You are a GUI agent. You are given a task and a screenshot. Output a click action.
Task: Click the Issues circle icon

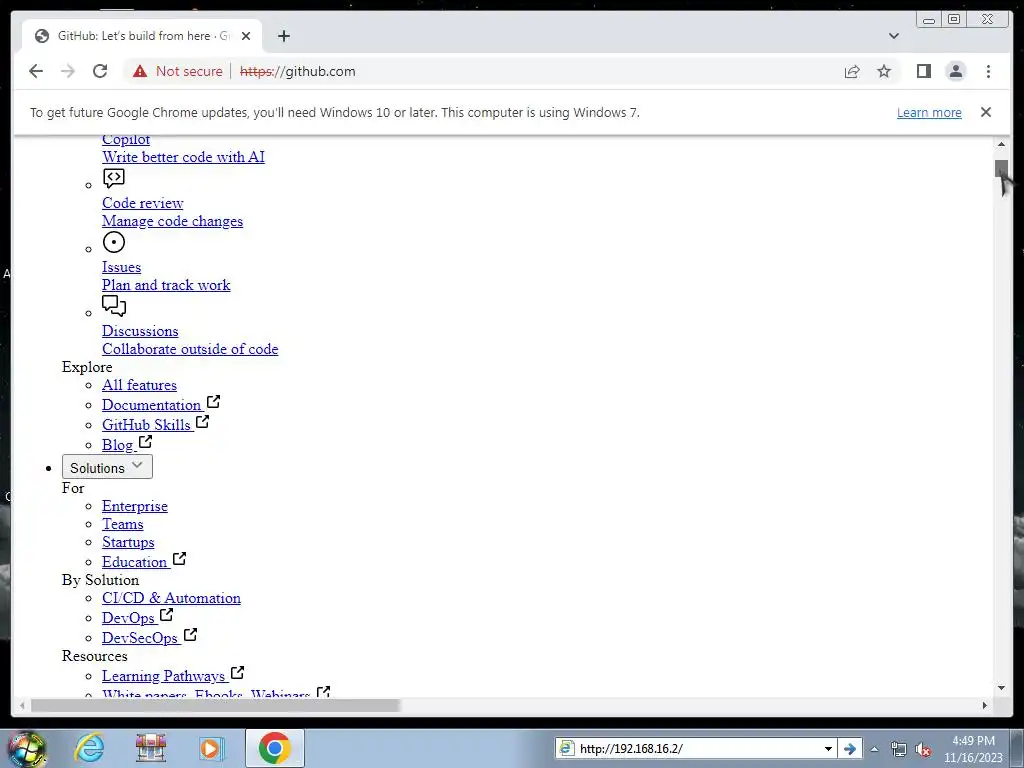click(x=114, y=242)
